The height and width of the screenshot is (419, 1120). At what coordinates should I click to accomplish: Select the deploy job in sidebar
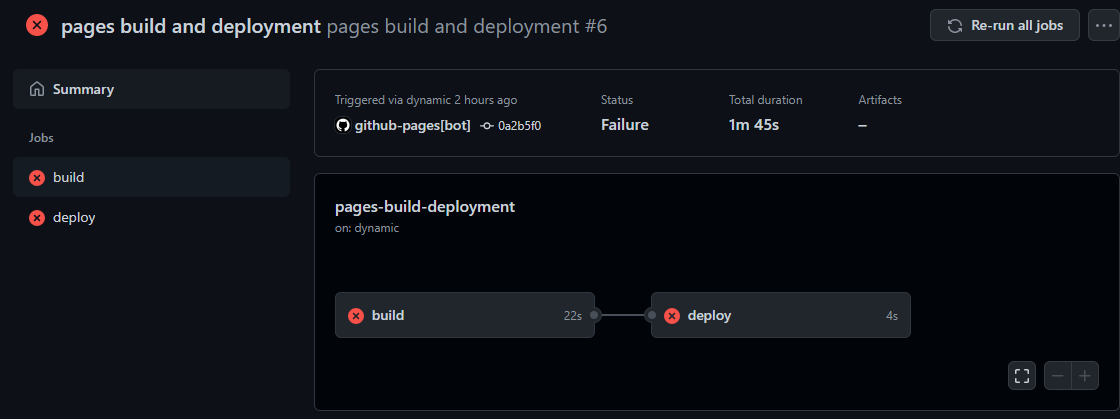[x=74, y=218]
